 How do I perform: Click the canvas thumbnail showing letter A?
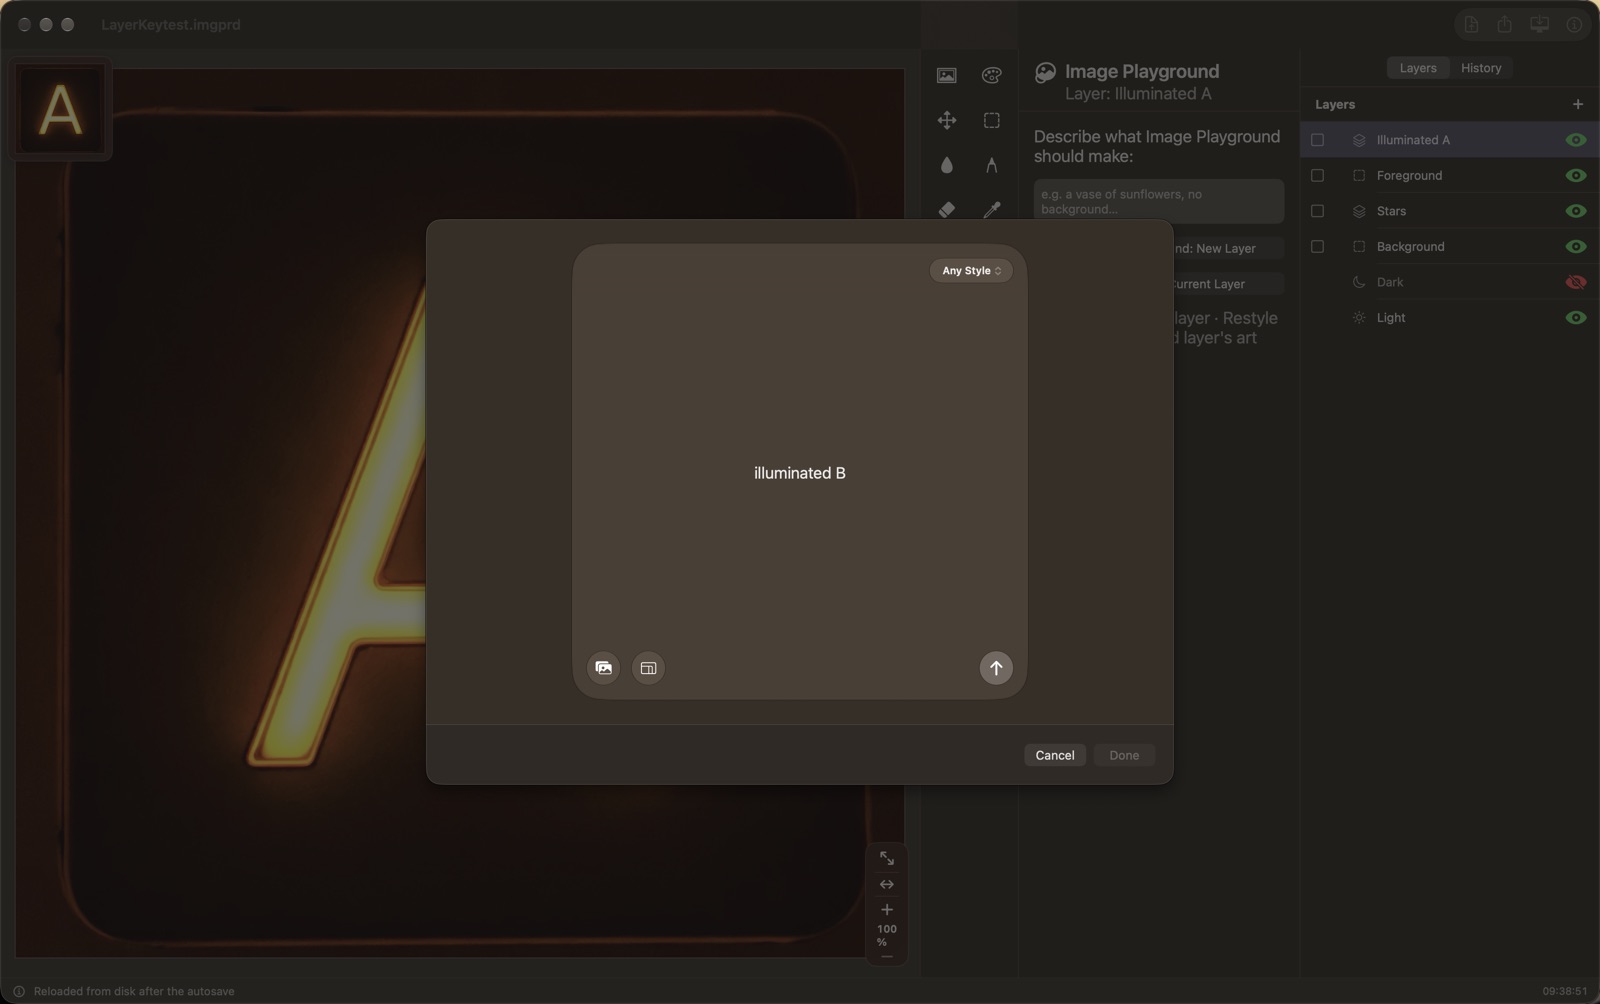(x=60, y=110)
